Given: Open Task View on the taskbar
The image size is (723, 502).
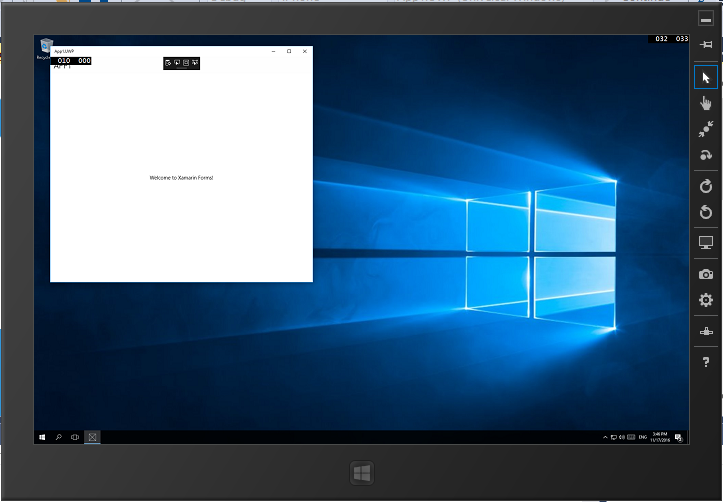Looking at the screenshot, I should click(x=75, y=437).
